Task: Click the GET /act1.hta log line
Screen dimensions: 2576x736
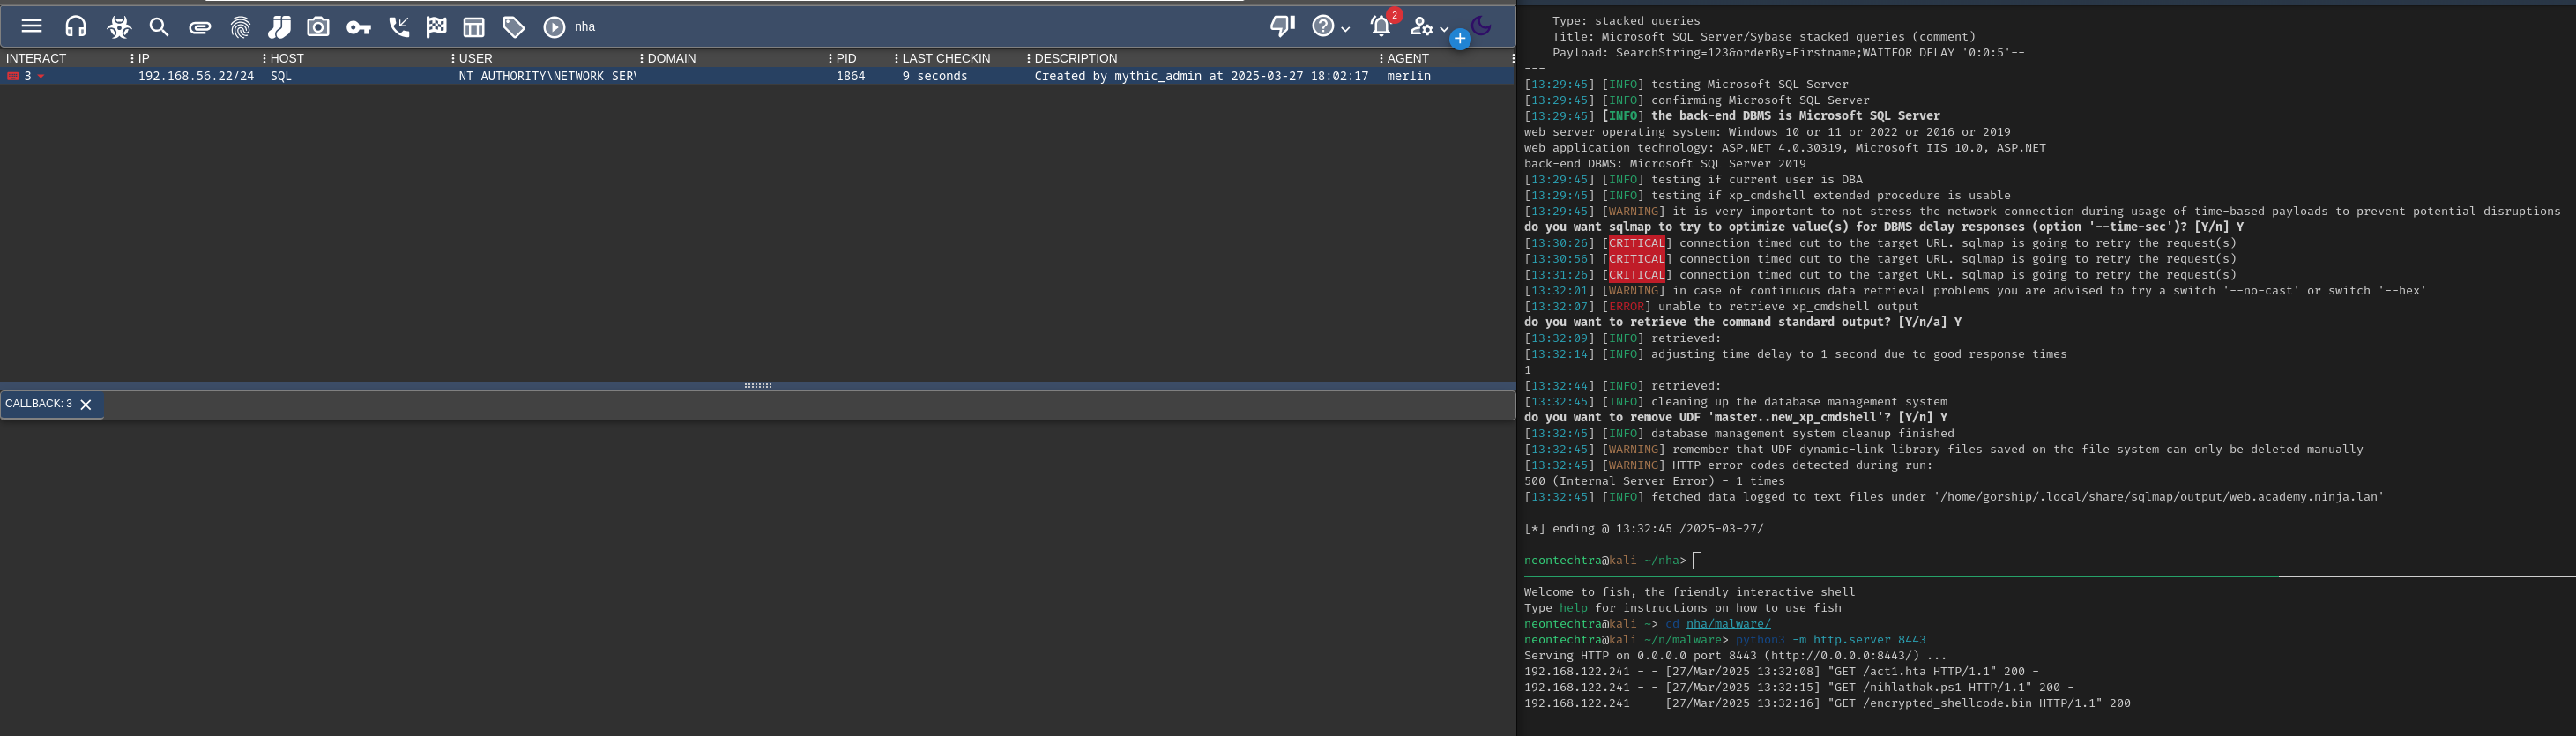Action: [x=1782, y=672]
